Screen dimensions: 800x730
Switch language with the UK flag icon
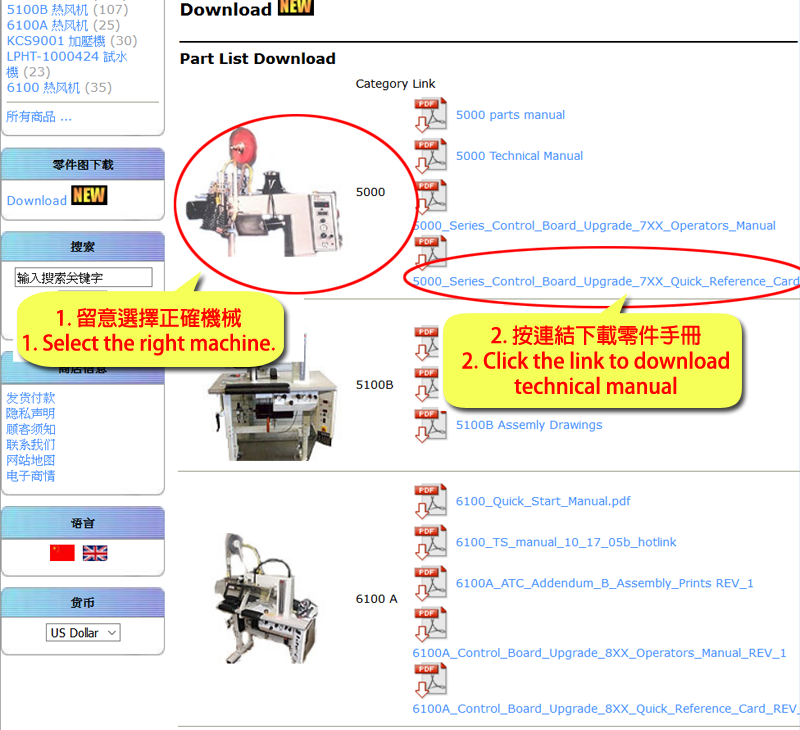95,553
